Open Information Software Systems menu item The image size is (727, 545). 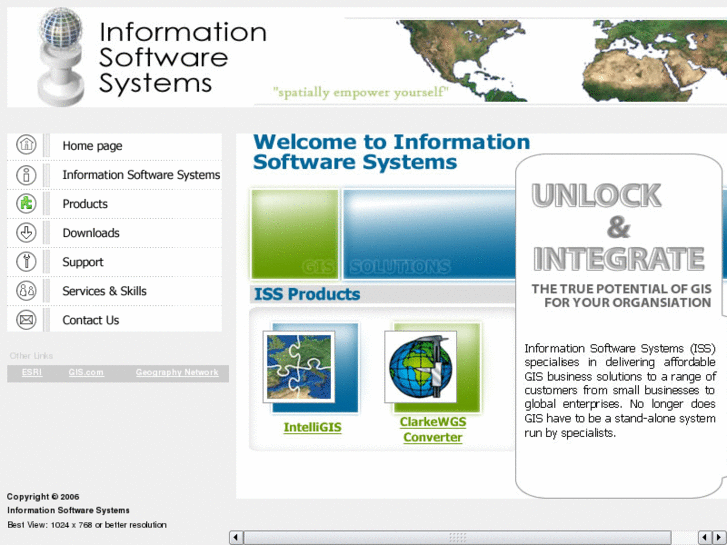141,175
